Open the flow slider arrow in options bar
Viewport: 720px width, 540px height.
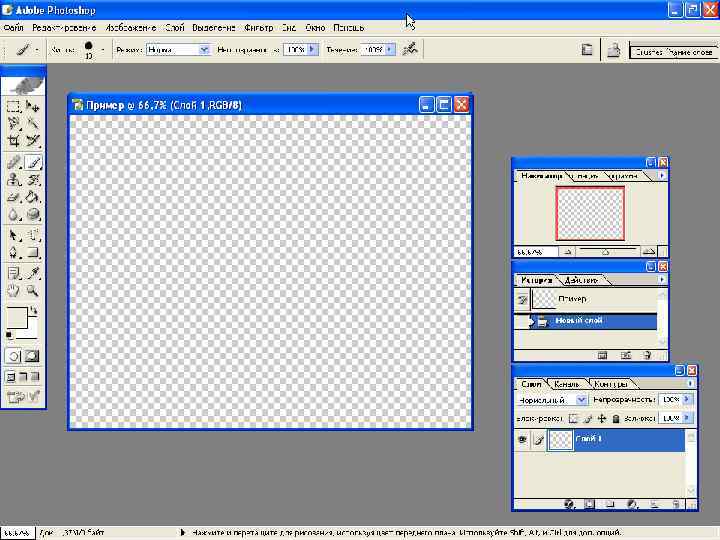tap(390, 49)
